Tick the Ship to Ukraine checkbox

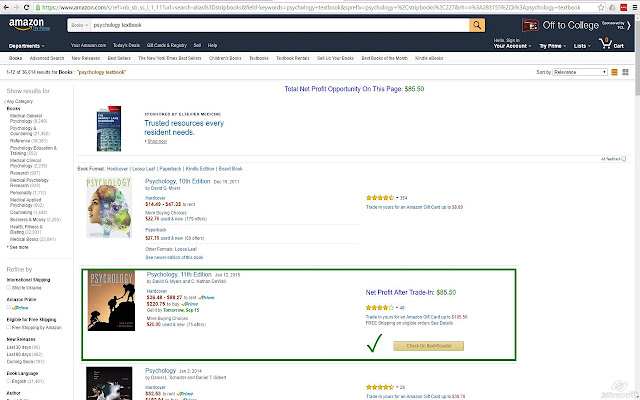(9, 288)
